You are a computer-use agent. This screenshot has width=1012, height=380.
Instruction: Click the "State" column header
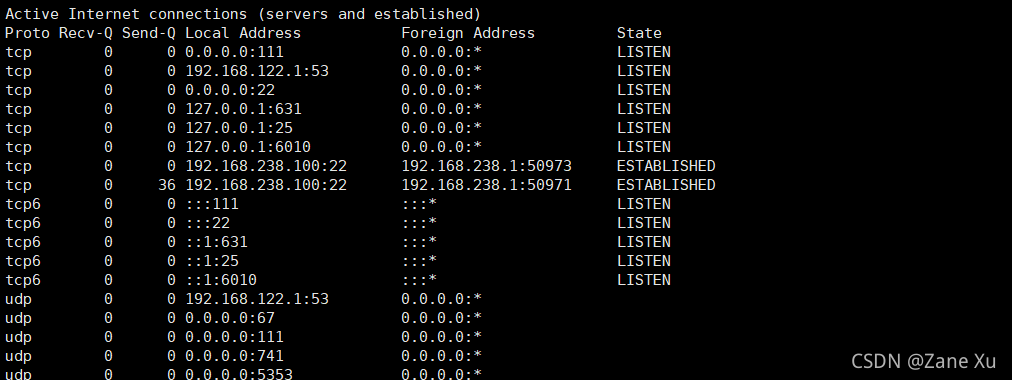[x=639, y=33]
